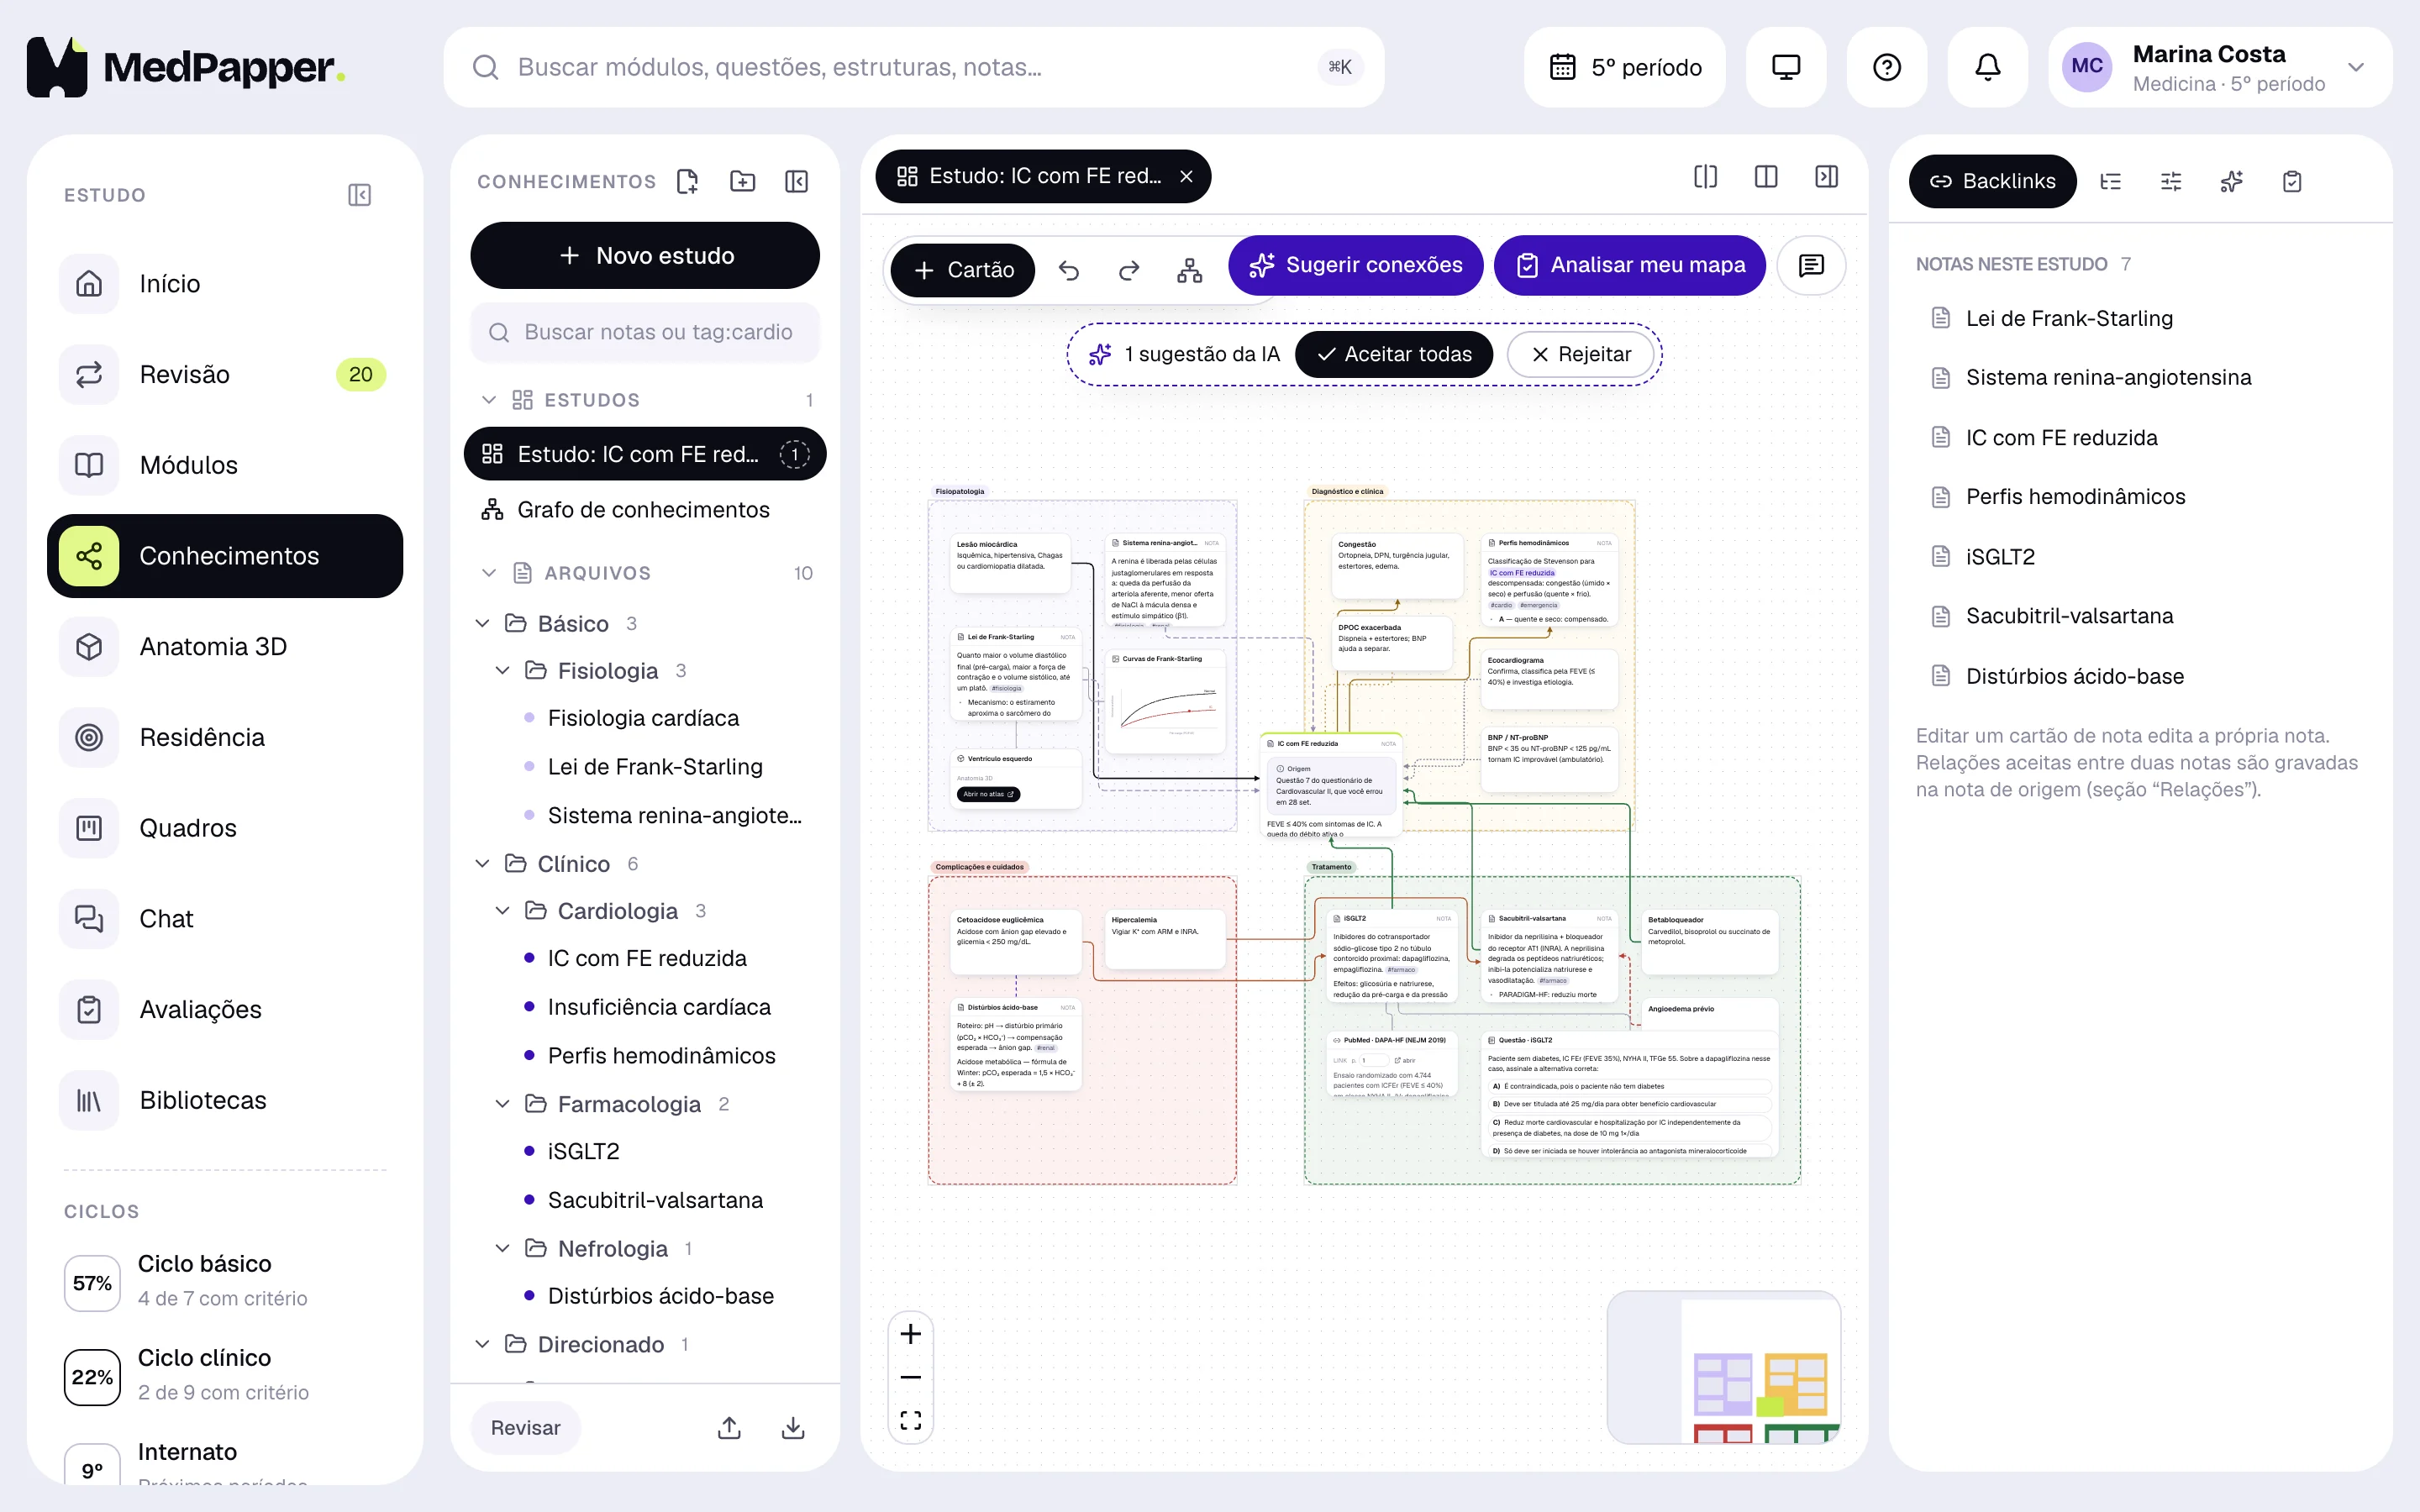Collapse the ARQUIVOS section
The image size is (2420, 1512).
click(489, 573)
